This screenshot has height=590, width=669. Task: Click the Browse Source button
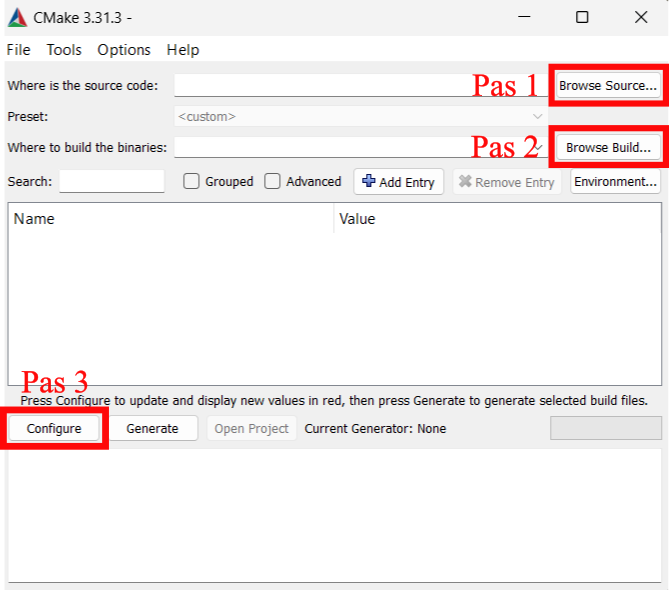click(607, 86)
